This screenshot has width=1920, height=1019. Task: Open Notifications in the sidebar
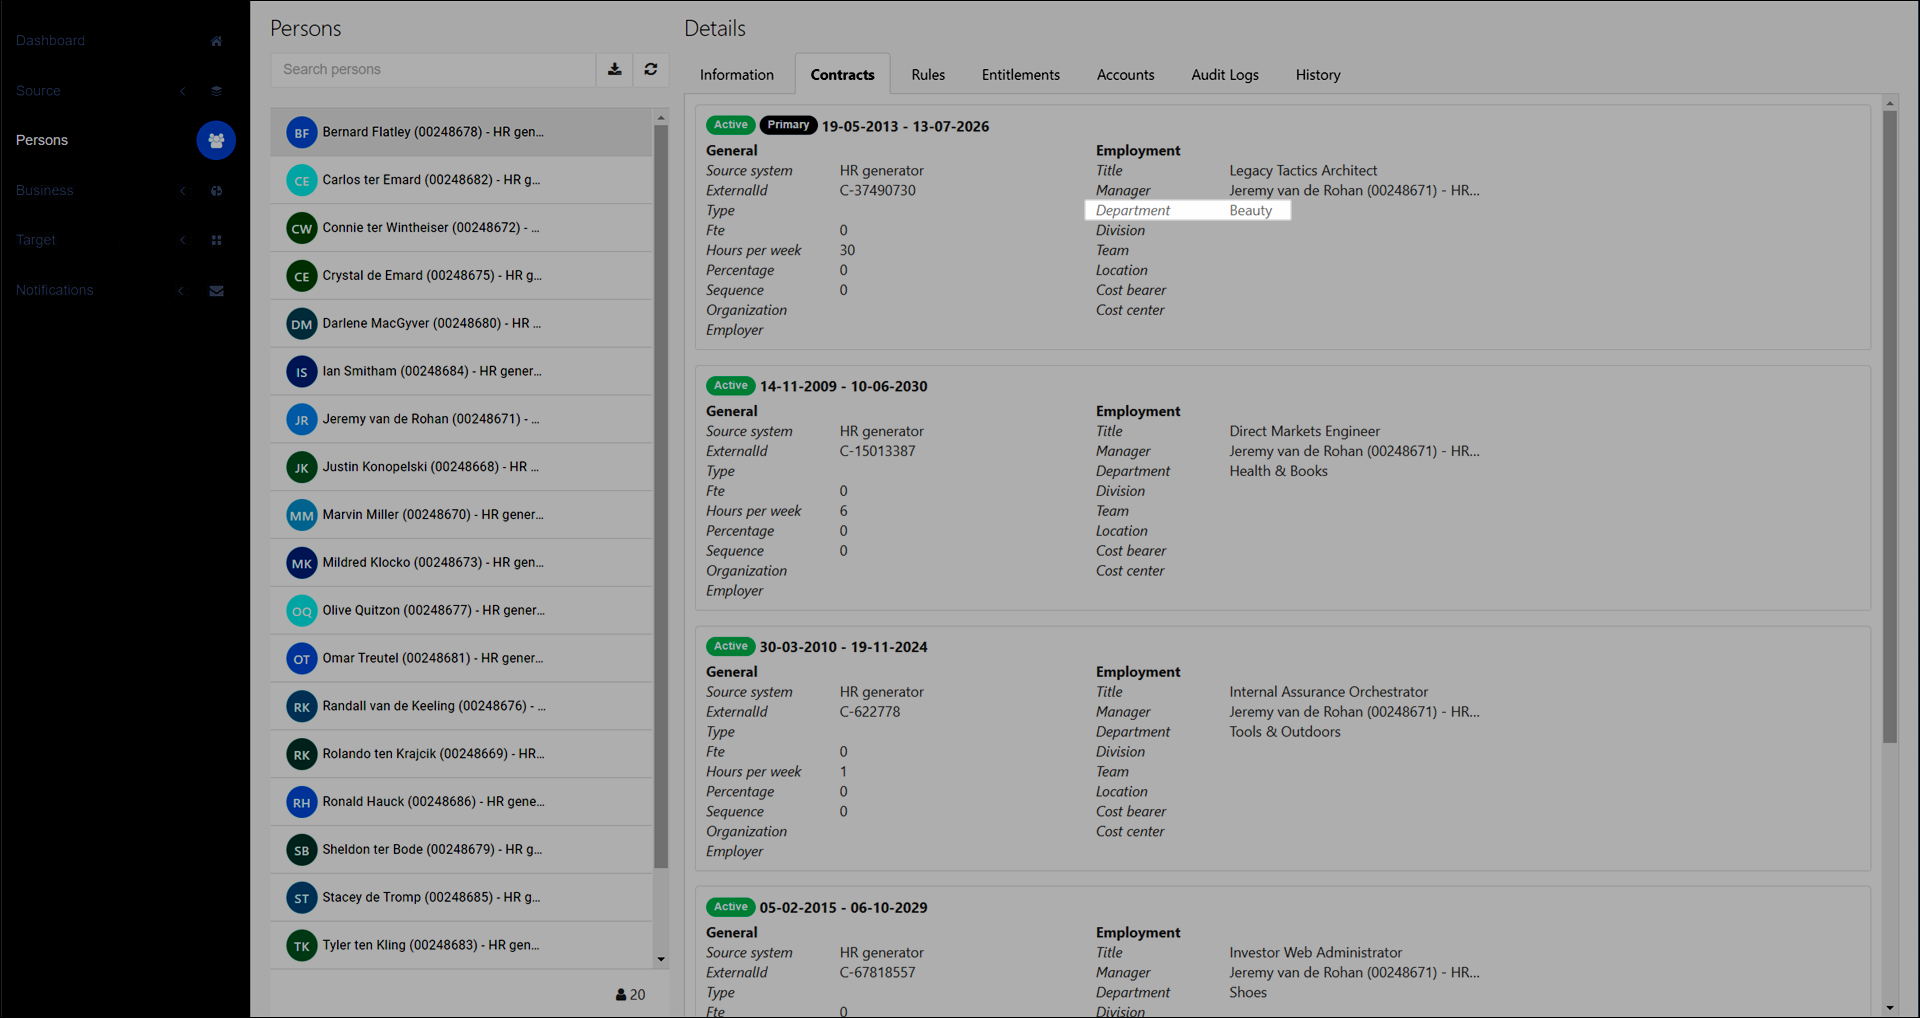coord(54,290)
